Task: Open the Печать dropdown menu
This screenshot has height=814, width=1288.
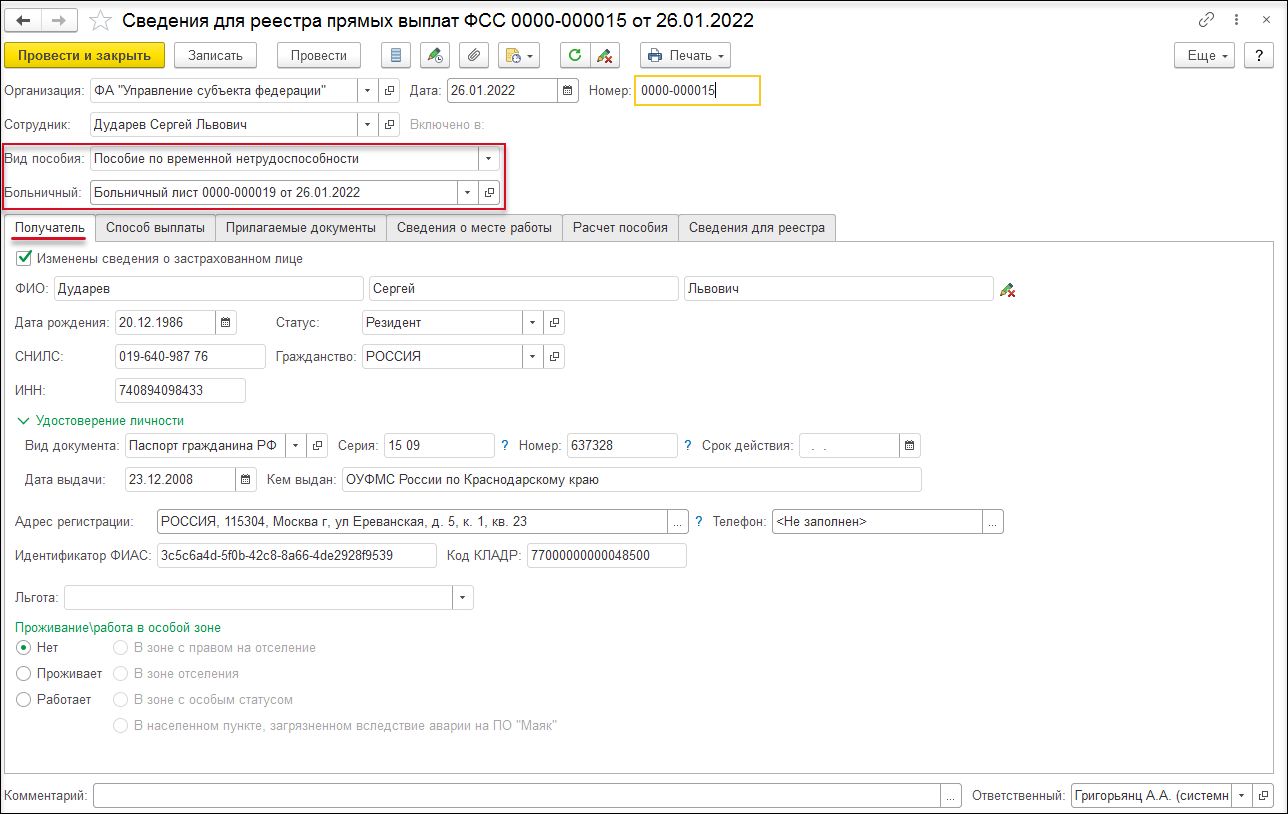Action: (685, 55)
